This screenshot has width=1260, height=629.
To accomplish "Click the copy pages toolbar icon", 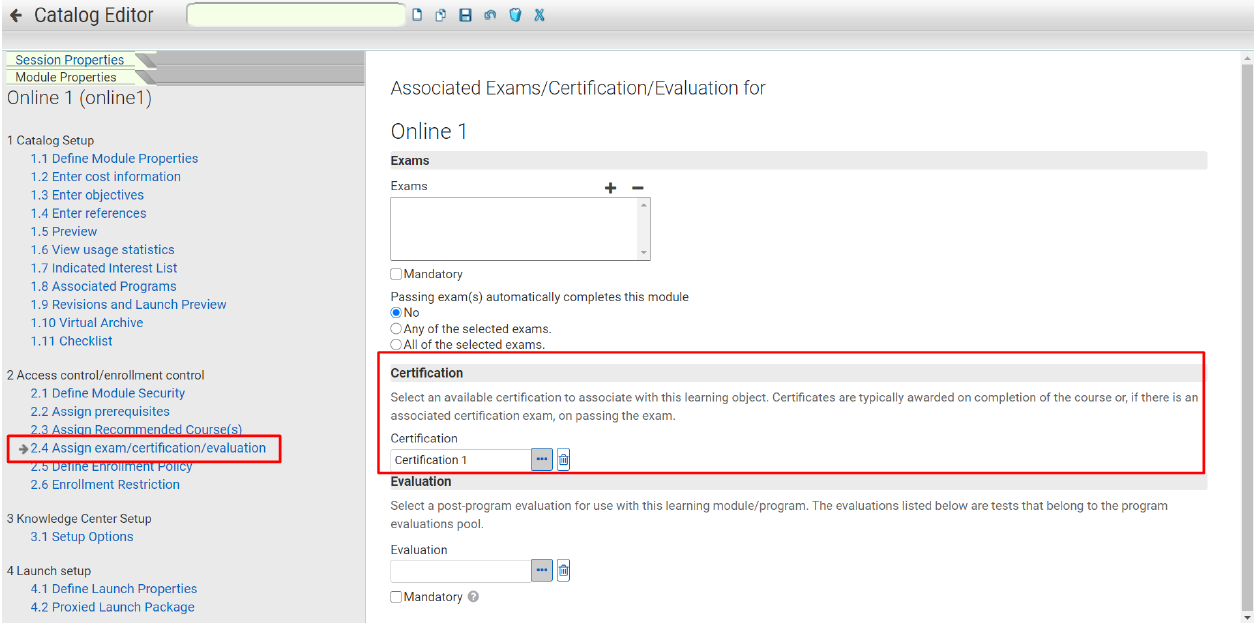I will [440, 15].
